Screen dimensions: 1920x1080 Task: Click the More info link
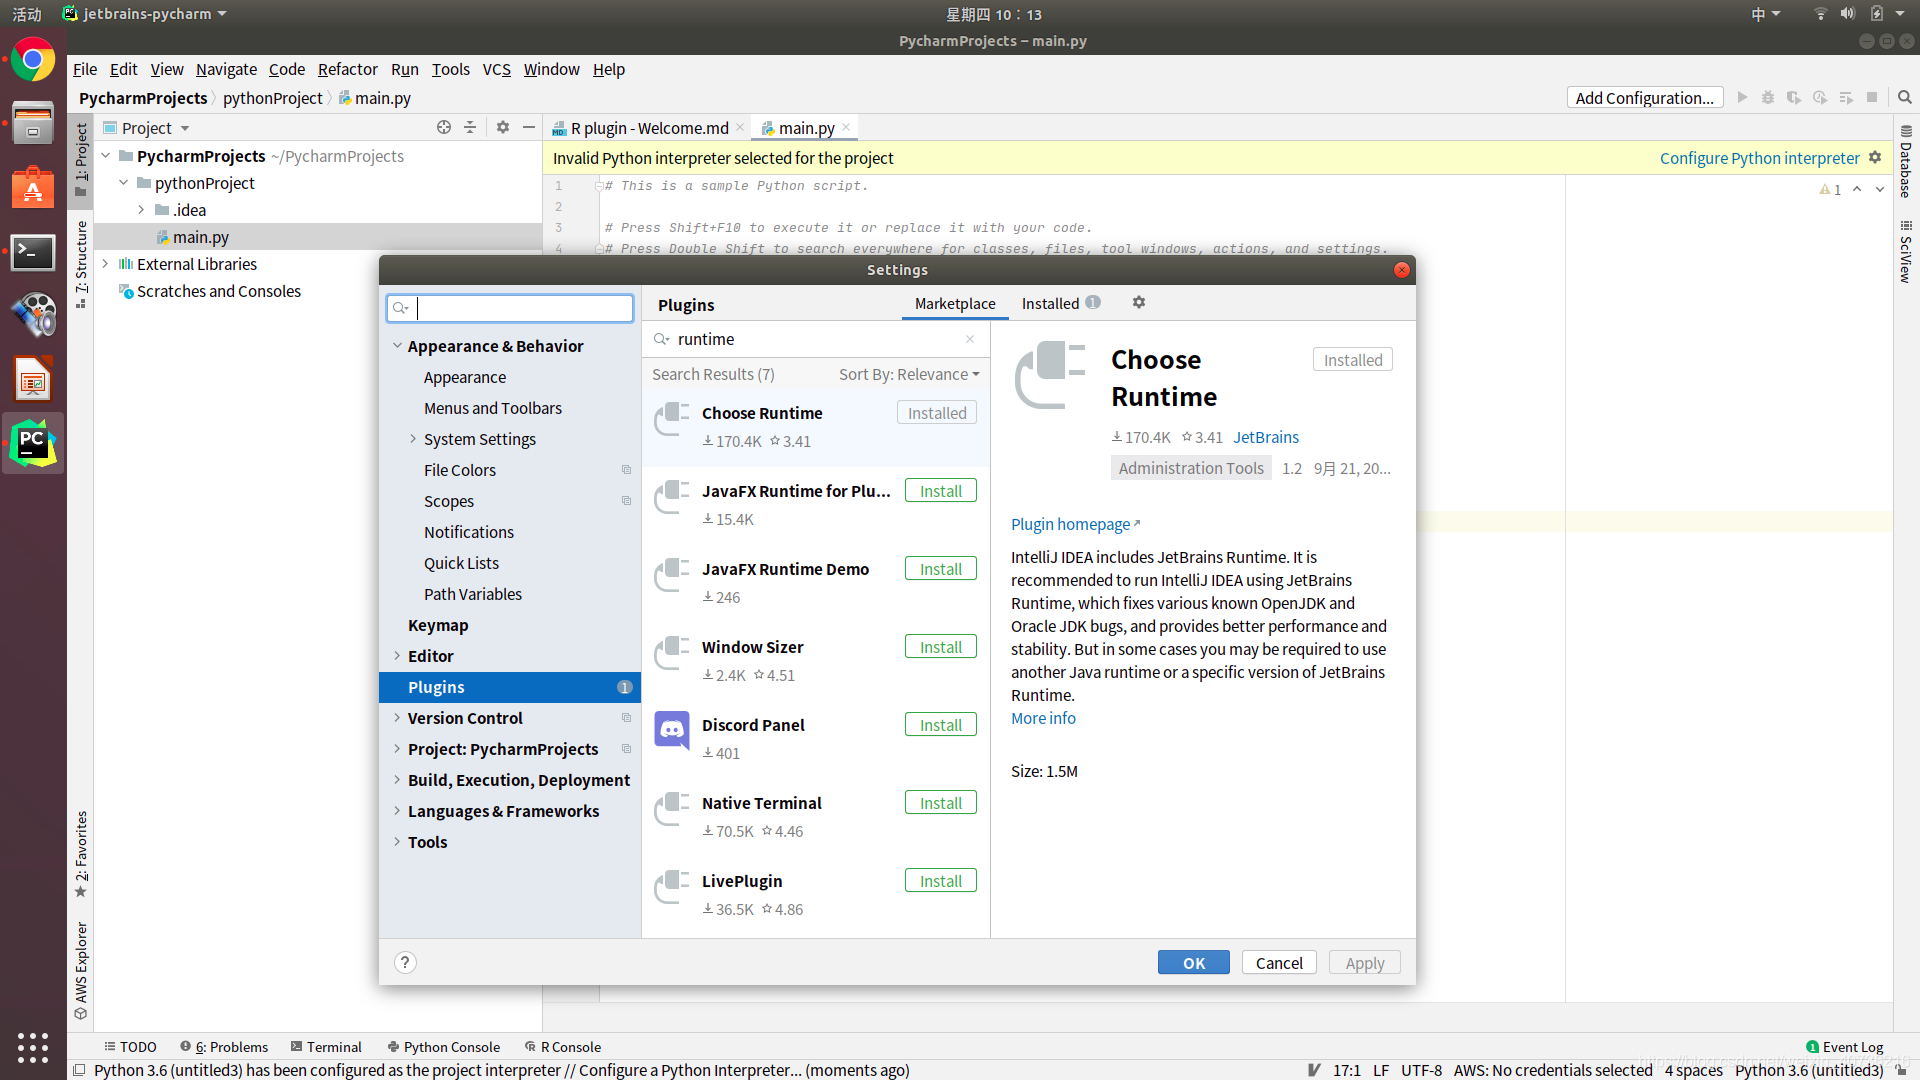pos(1043,718)
